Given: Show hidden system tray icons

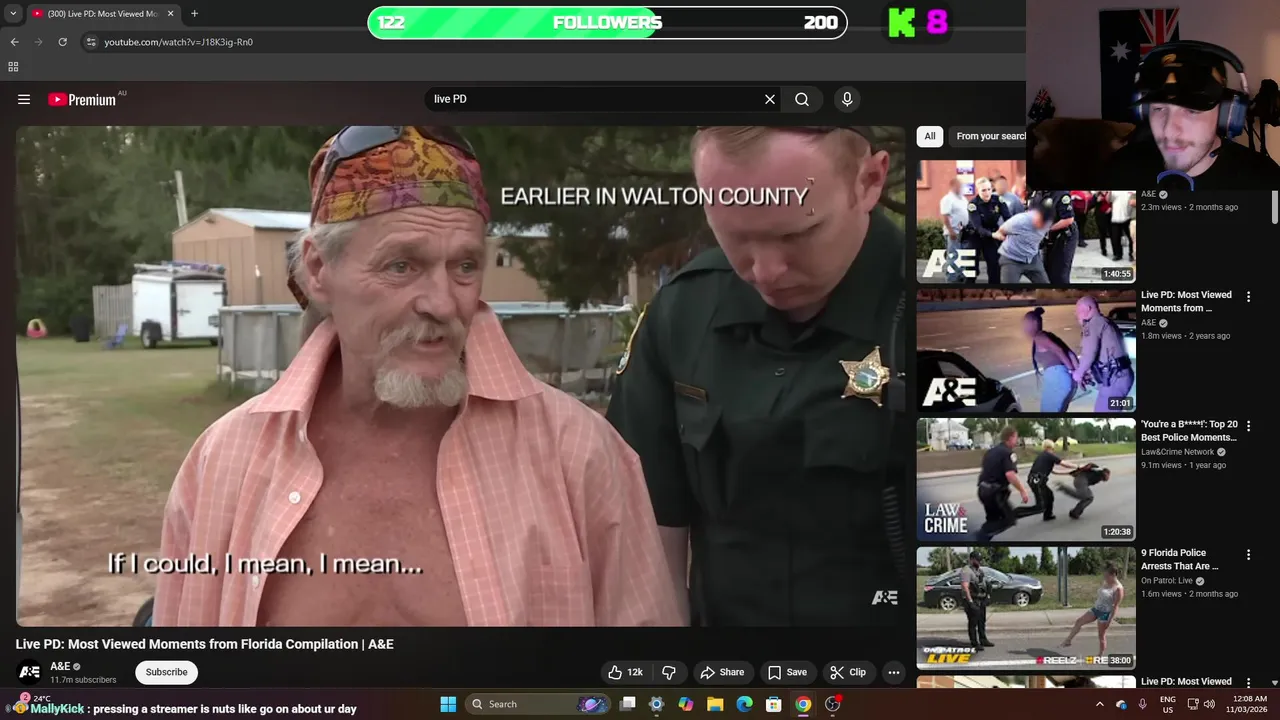Looking at the screenshot, I should pyautogui.click(x=1100, y=704).
